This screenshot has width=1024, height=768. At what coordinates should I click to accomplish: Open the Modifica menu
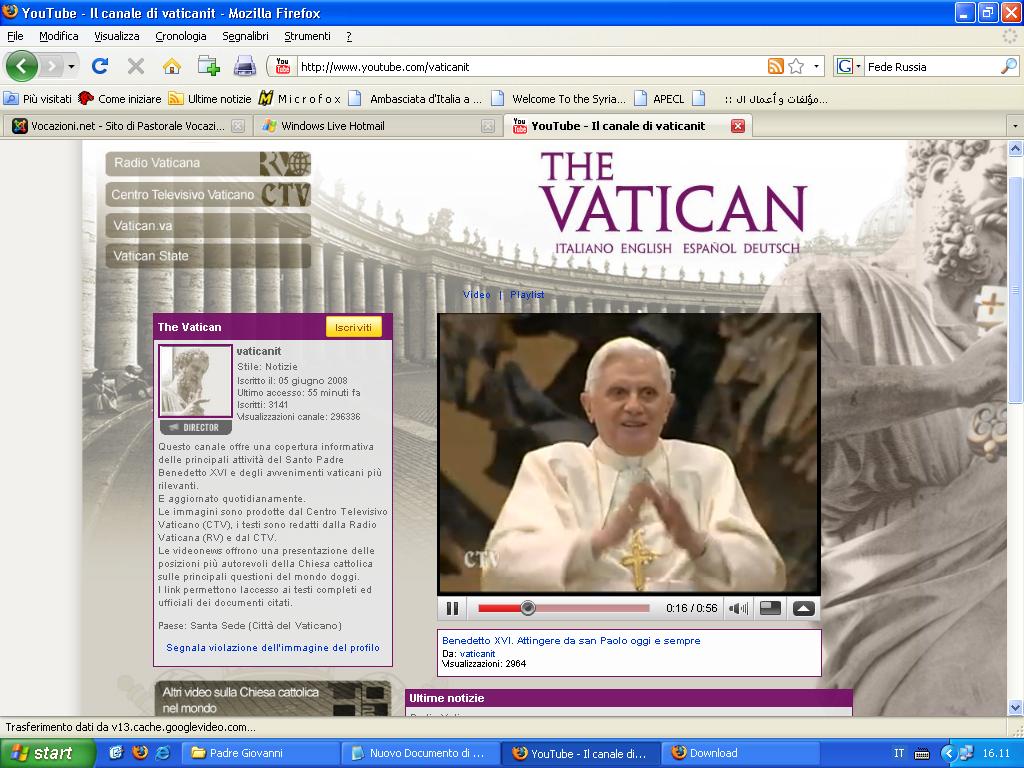pyautogui.click(x=59, y=36)
